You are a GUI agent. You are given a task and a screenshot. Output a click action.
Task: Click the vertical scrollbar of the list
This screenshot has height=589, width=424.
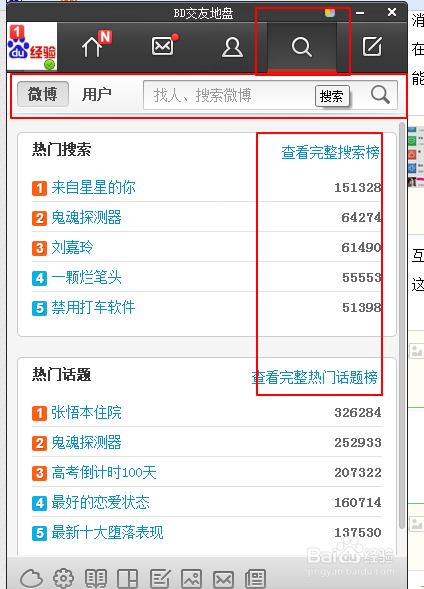401,325
